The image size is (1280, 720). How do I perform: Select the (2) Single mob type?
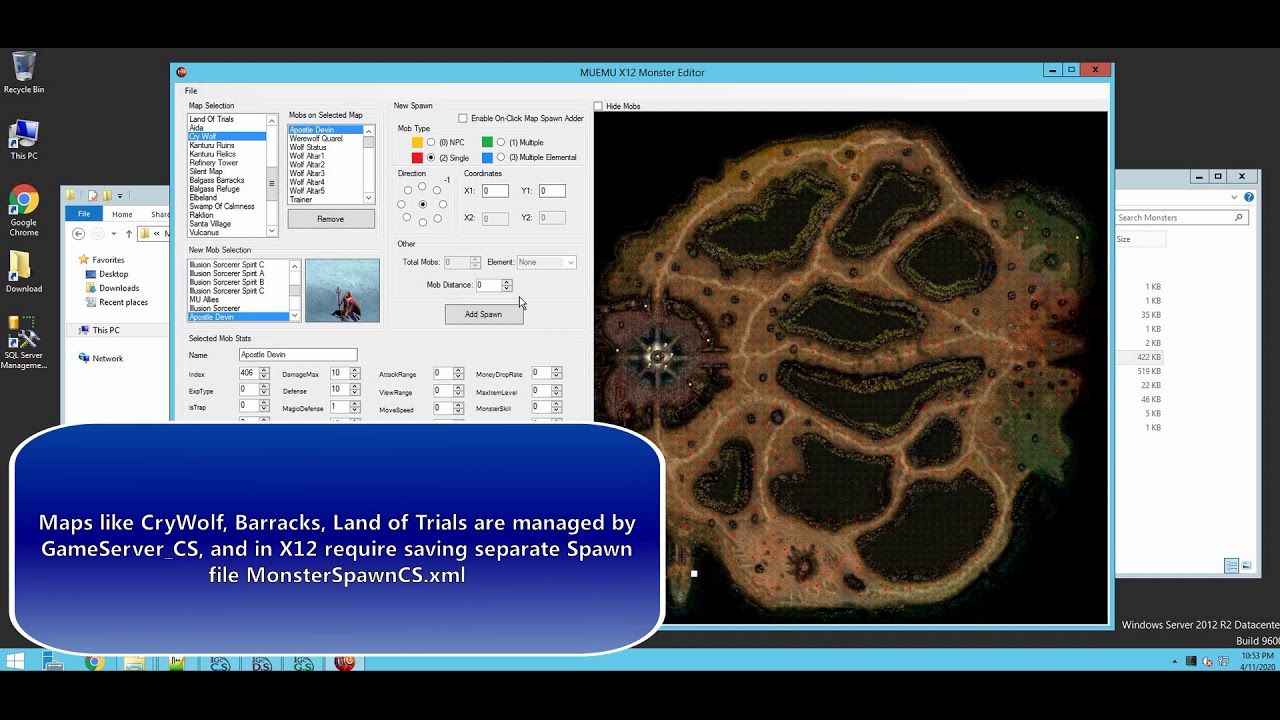coord(431,158)
